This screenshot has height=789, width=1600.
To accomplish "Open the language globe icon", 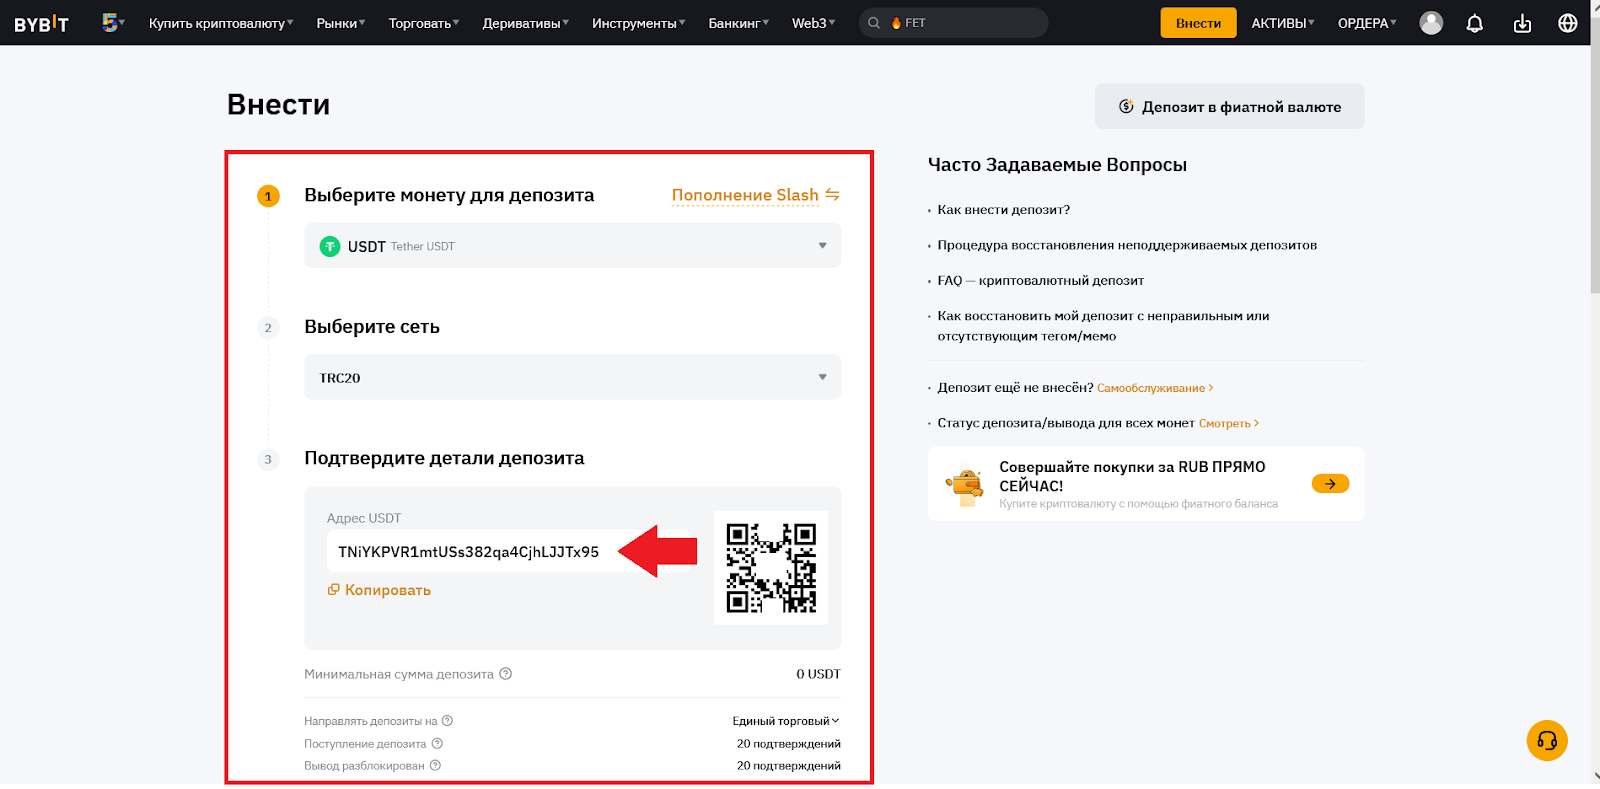I will click(1567, 23).
